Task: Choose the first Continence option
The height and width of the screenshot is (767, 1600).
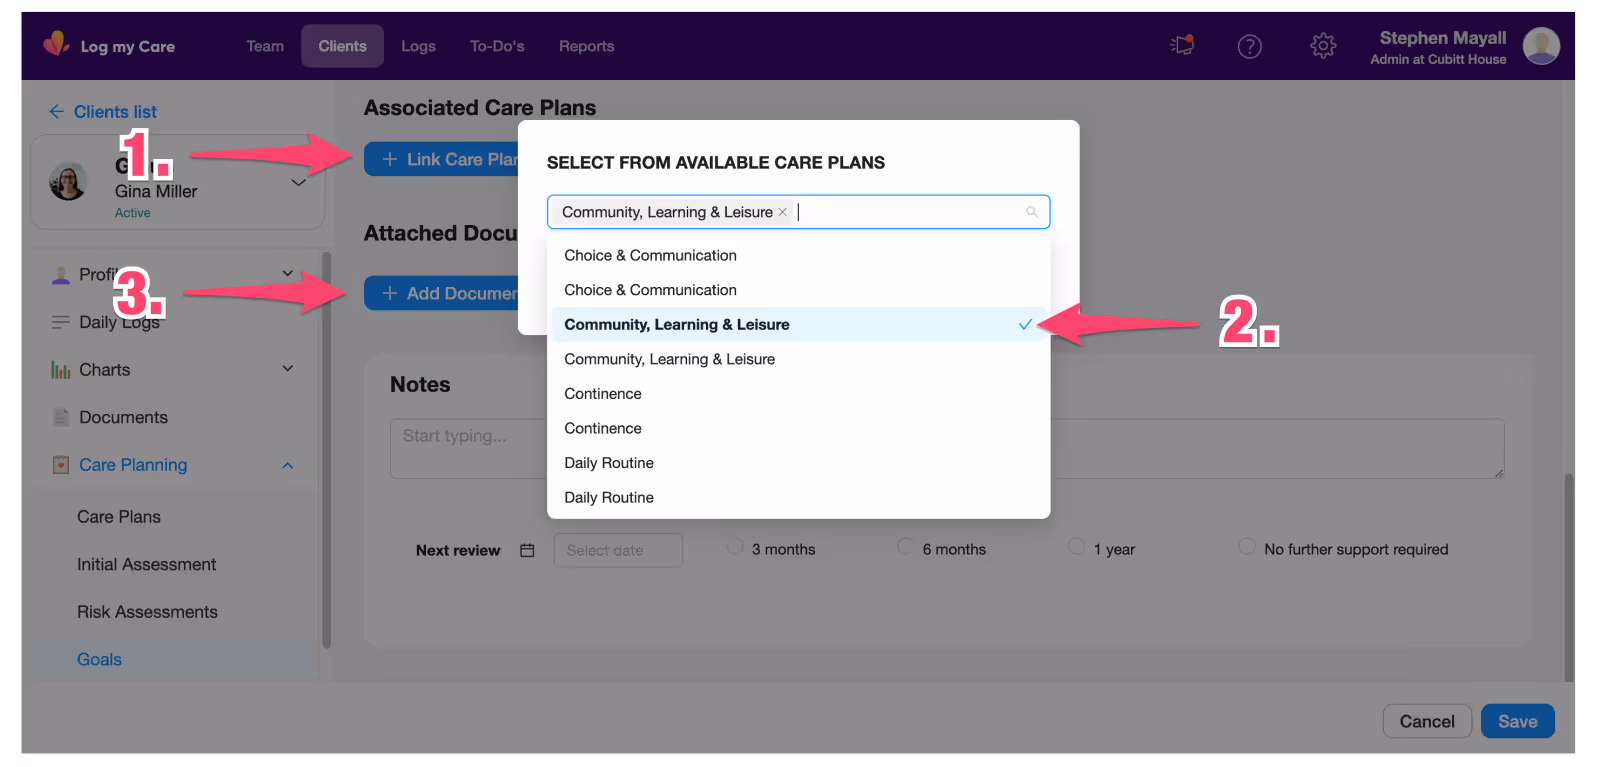Action: click(x=798, y=394)
